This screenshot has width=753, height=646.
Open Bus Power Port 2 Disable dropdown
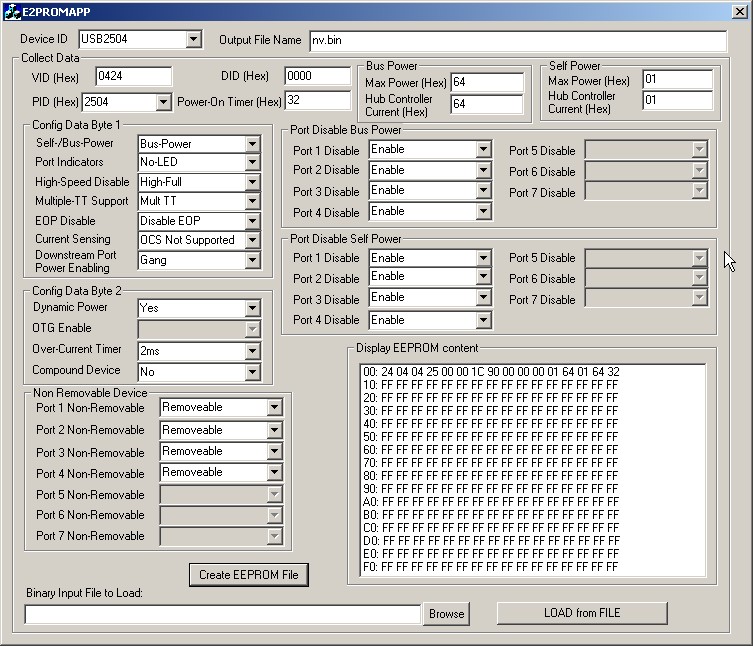tap(484, 170)
